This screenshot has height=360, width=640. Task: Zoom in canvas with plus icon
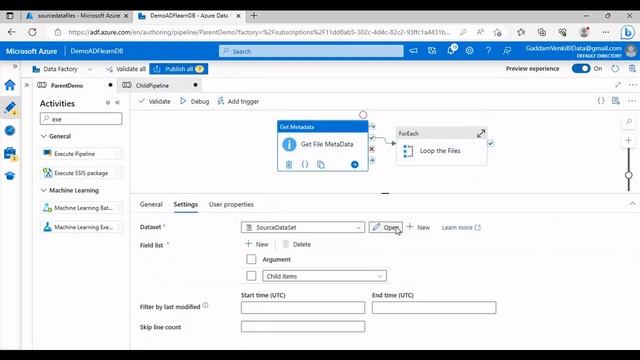(x=629, y=141)
